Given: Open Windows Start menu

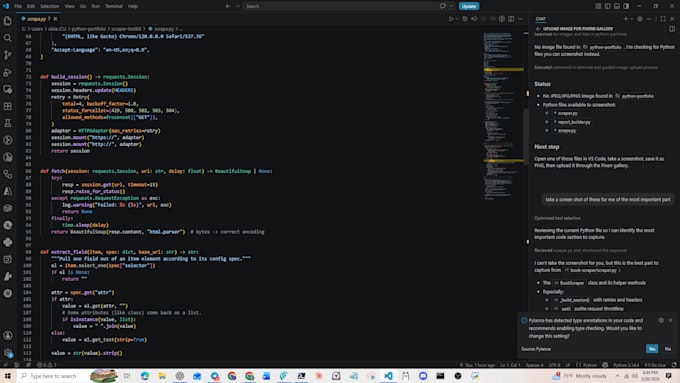Looking at the screenshot, I should coord(7,376).
